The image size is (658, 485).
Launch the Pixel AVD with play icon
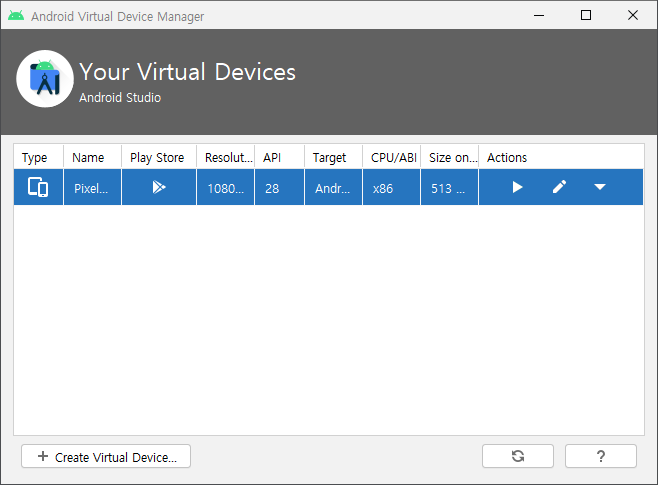click(517, 187)
